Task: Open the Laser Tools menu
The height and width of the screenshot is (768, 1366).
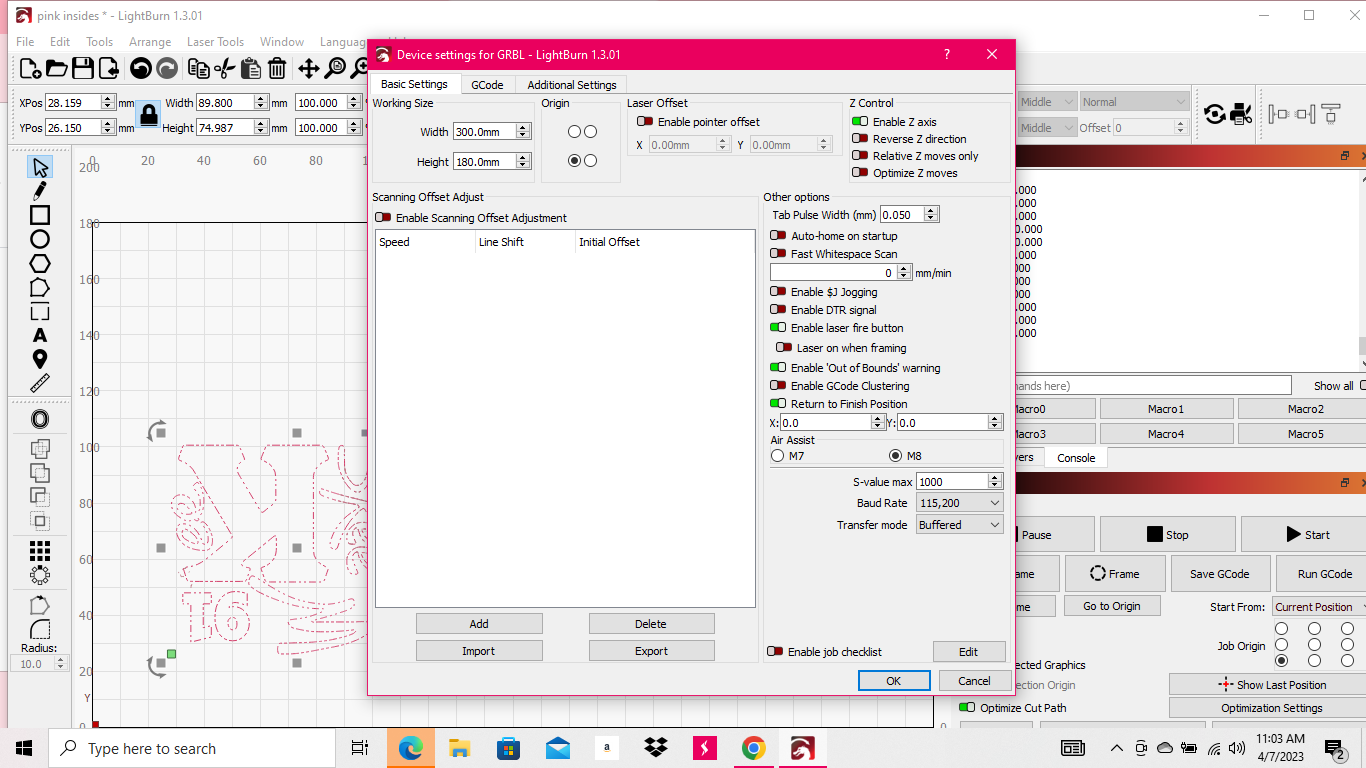Action: click(x=215, y=42)
